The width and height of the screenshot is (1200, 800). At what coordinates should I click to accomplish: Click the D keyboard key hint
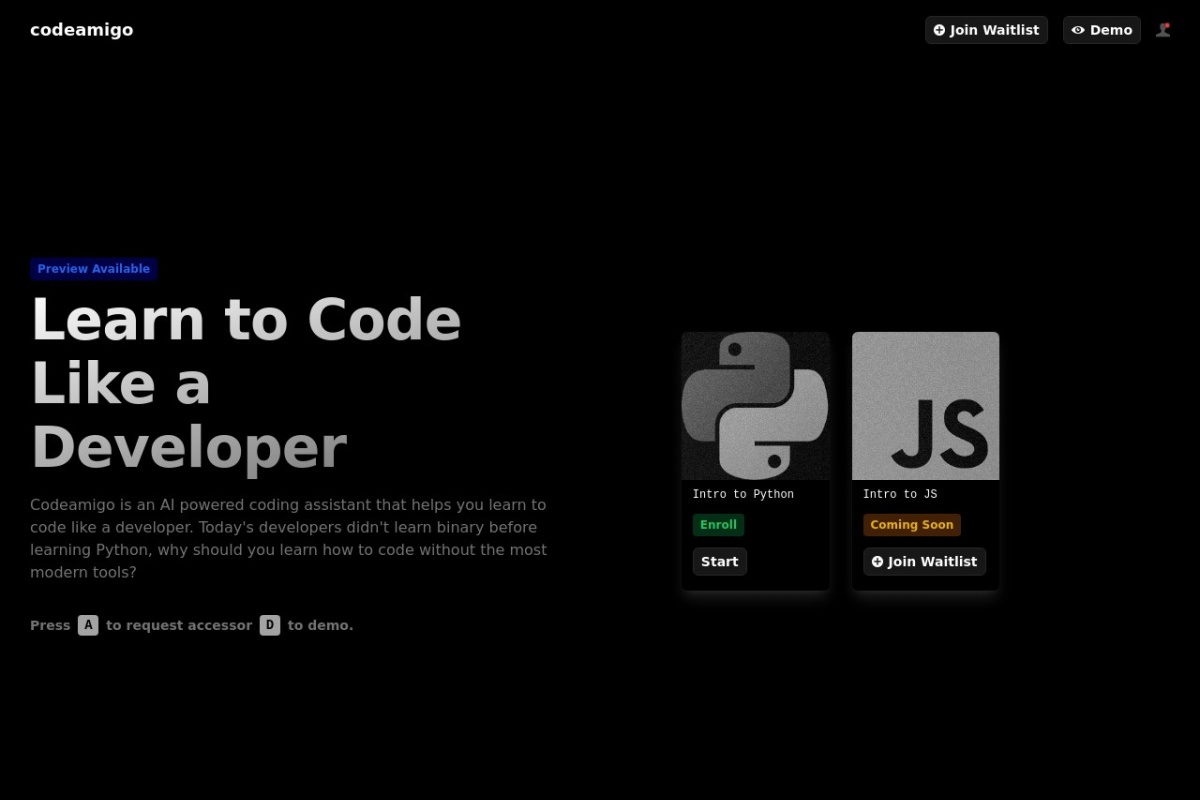point(270,625)
